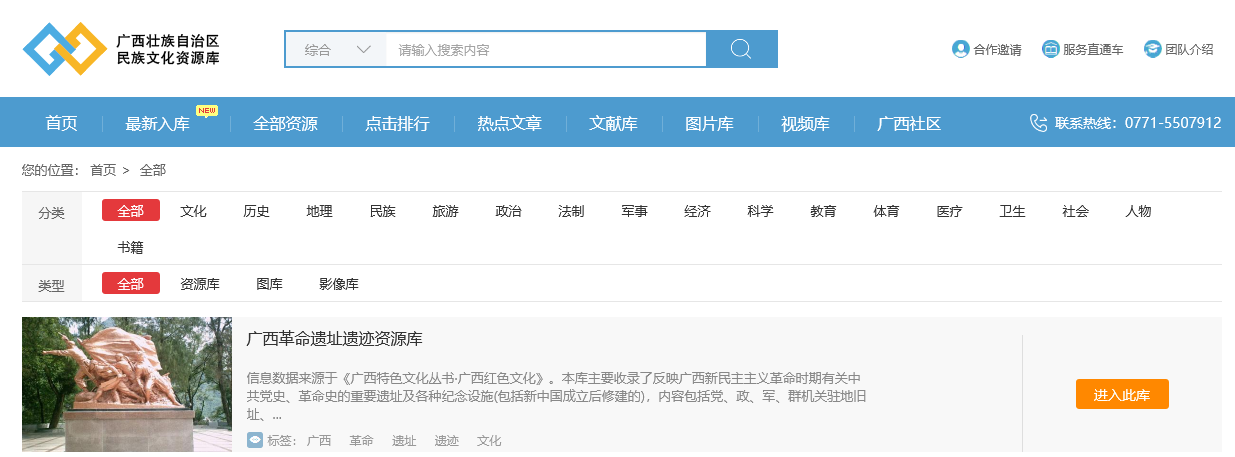Click the 首页 breadcrumb link
This screenshot has width=1235, height=457.
[103, 170]
